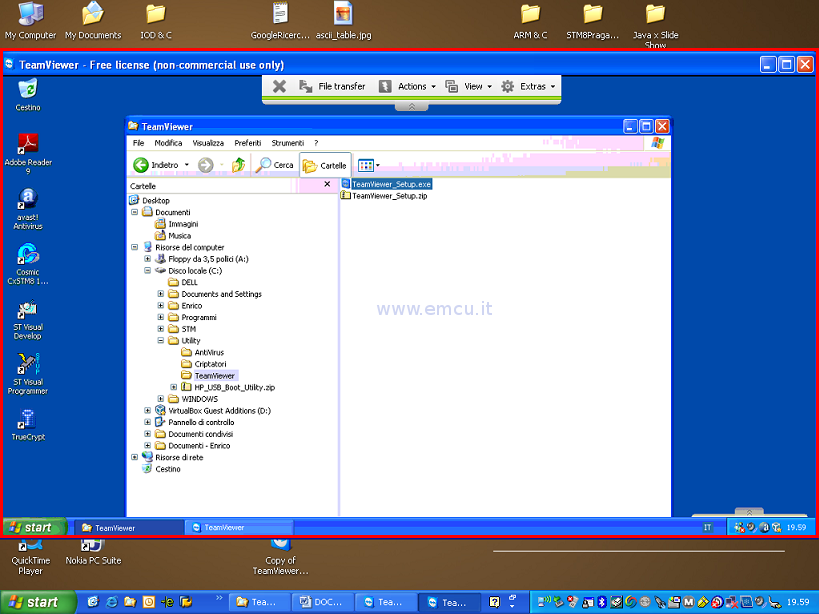Open the ? help menu
Screen dimensions: 819x614
(316, 143)
